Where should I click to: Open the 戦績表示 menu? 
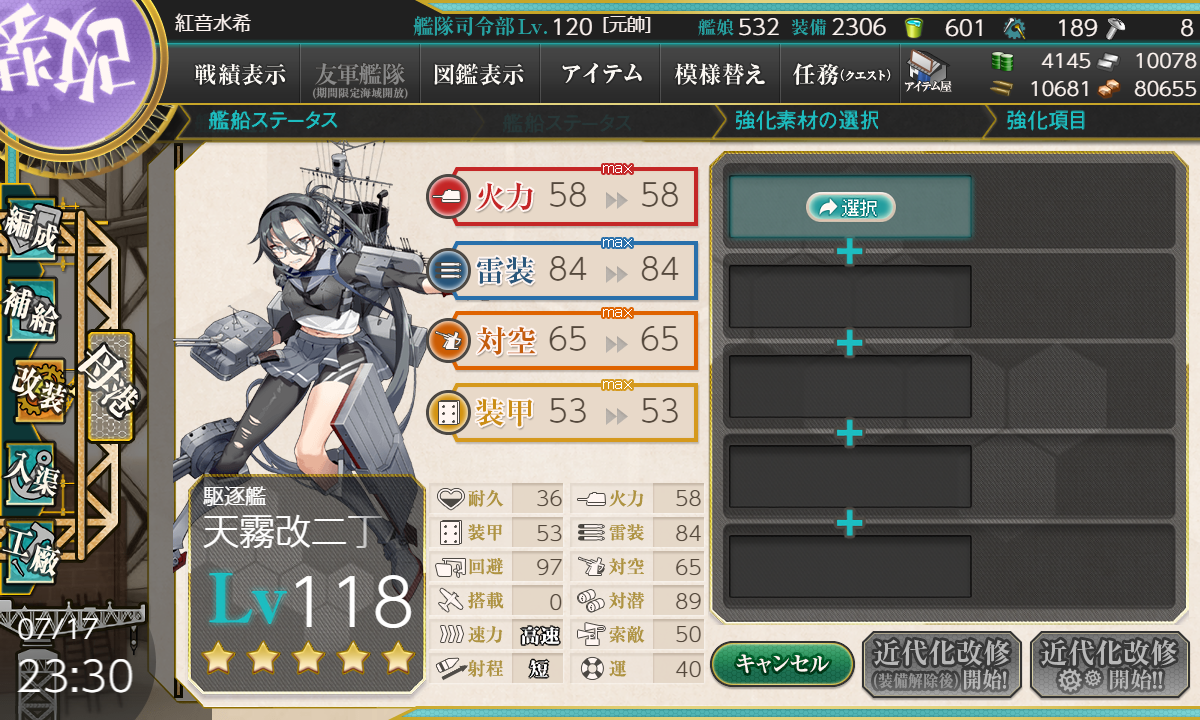point(240,75)
